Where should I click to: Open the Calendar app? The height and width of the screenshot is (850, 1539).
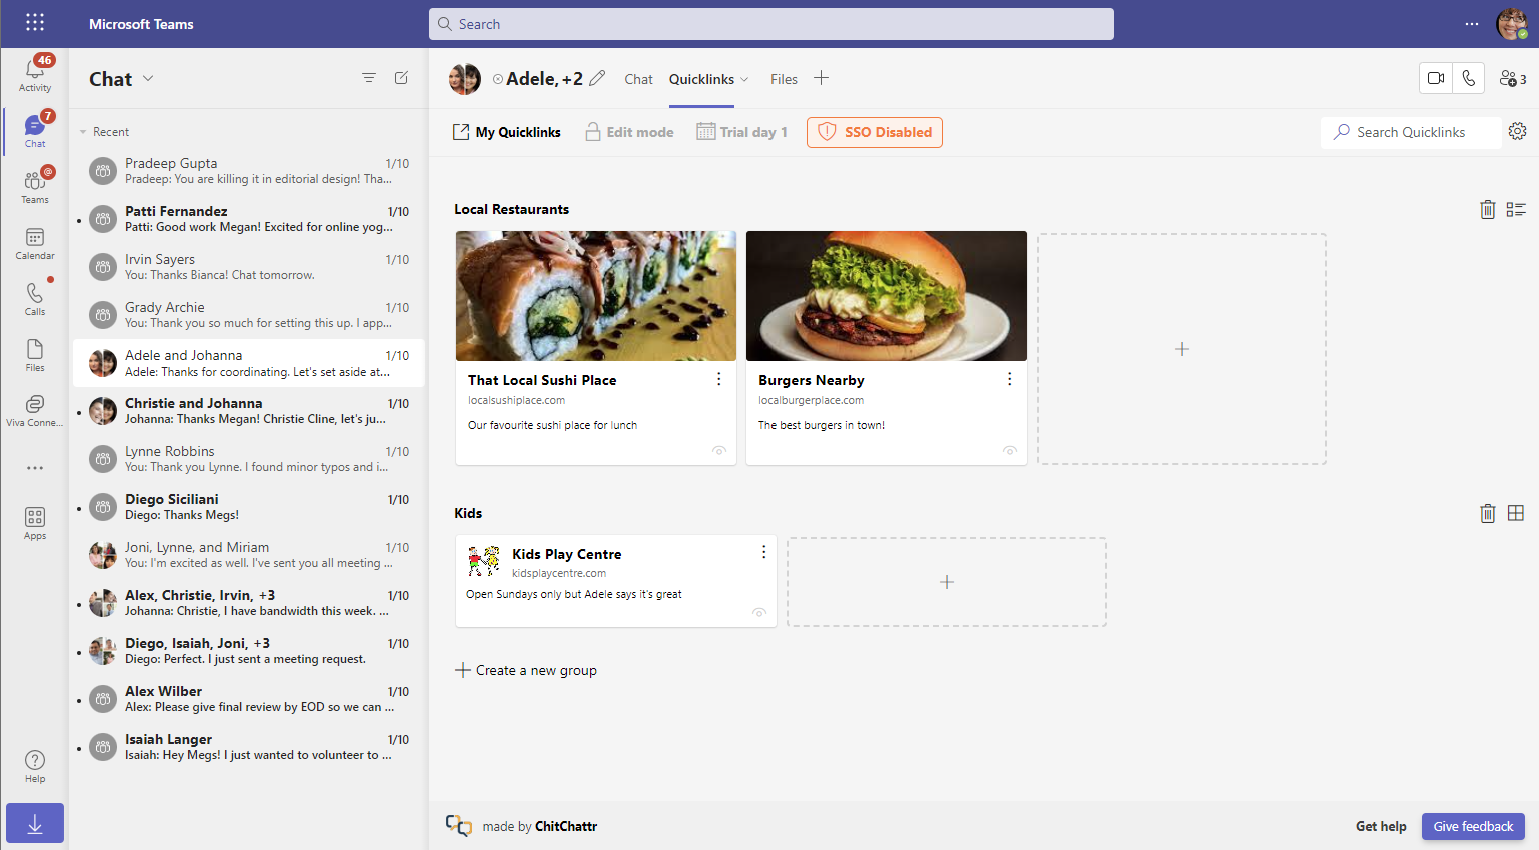(x=35, y=243)
